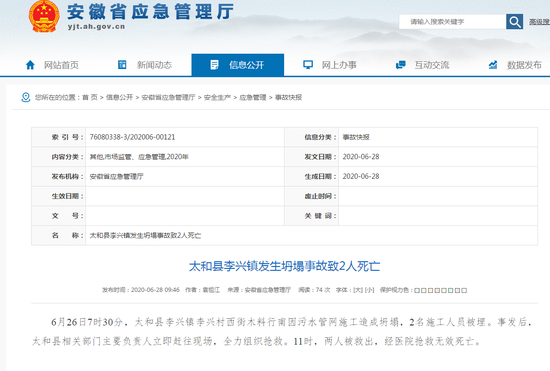Click the home icon beside 网站首页
The height and width of the screenshot is (371, 550).
31,65
